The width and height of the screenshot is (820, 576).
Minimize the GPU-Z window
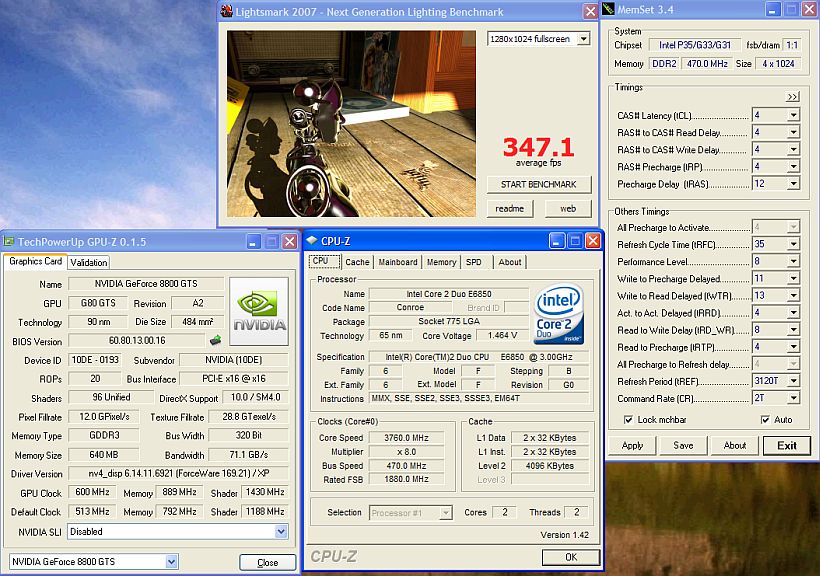click(254, 242)
